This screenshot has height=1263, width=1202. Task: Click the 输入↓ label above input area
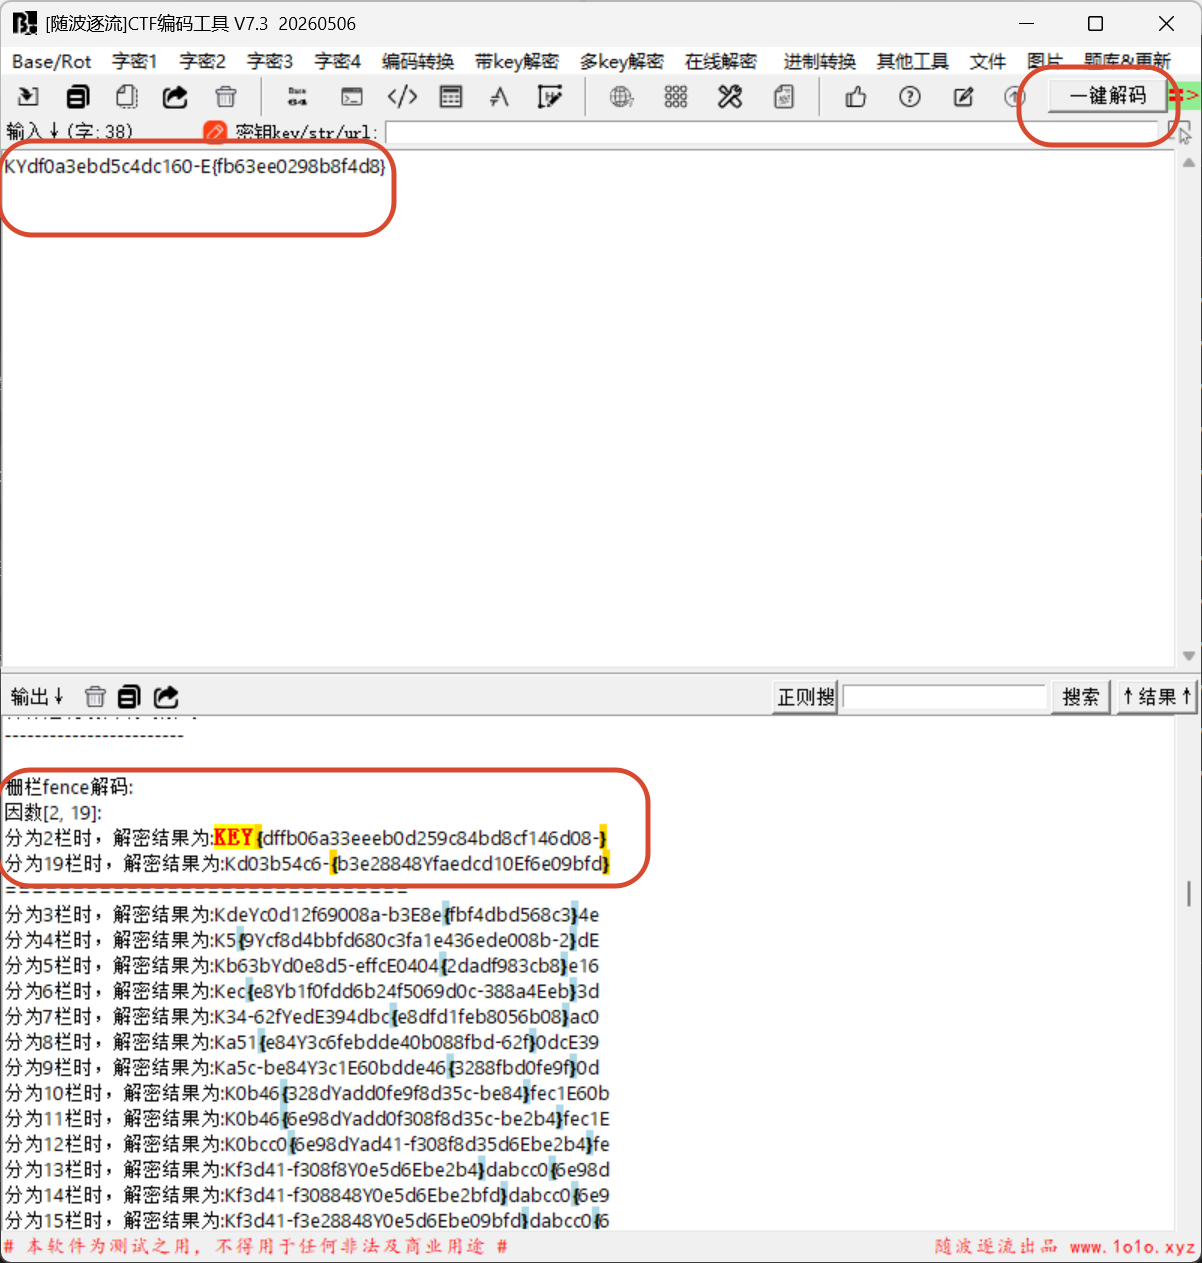(35, 132)
